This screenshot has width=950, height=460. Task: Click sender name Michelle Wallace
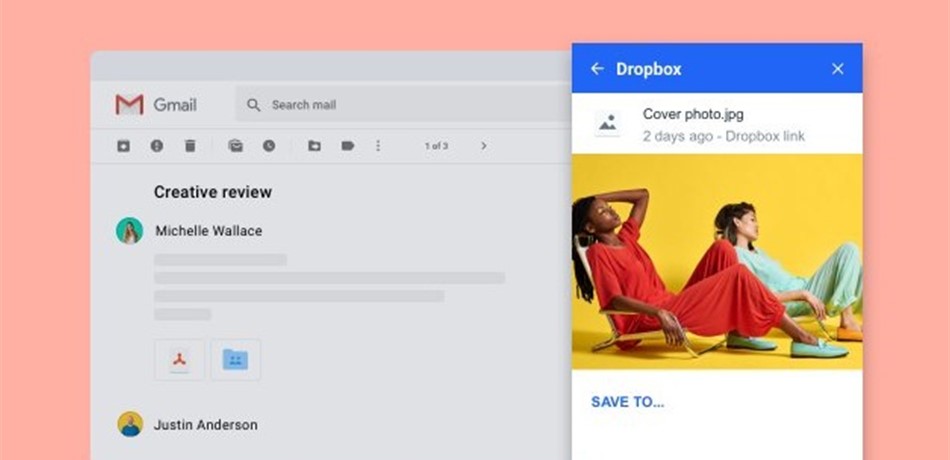pos(209,231)
